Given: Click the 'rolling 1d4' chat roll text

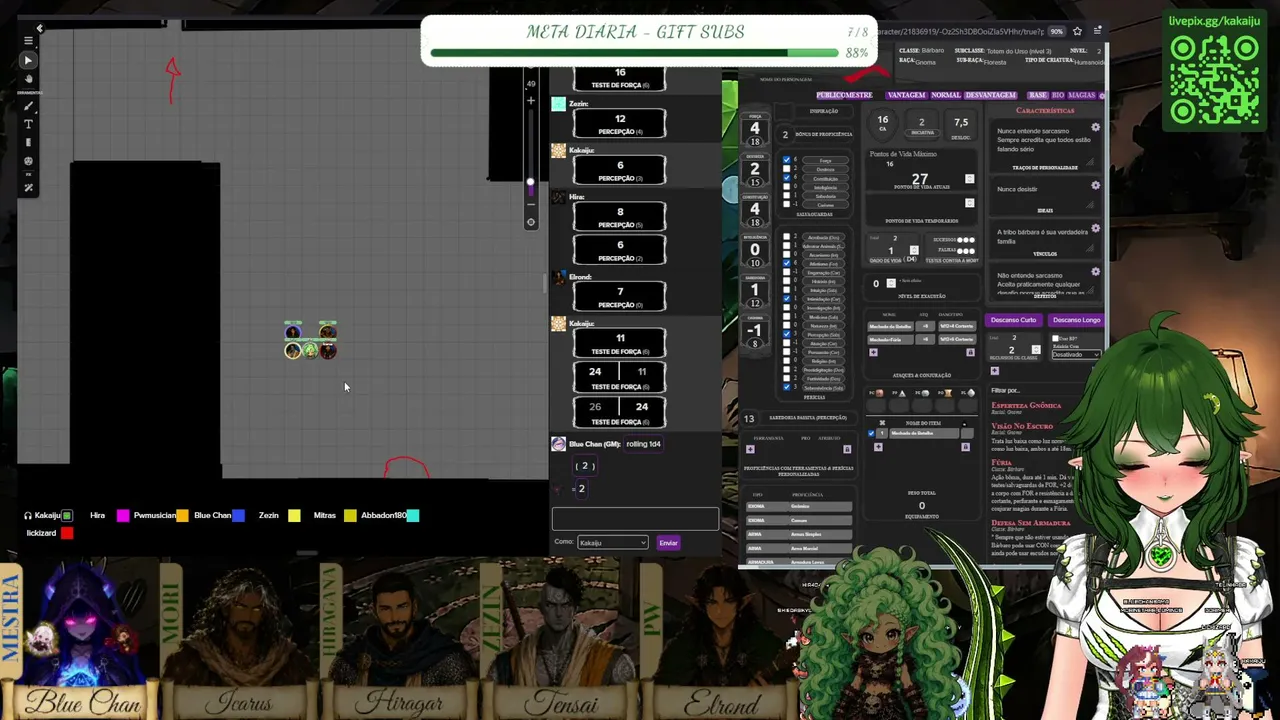Looking at the screenshot, I should pos(643,444).
